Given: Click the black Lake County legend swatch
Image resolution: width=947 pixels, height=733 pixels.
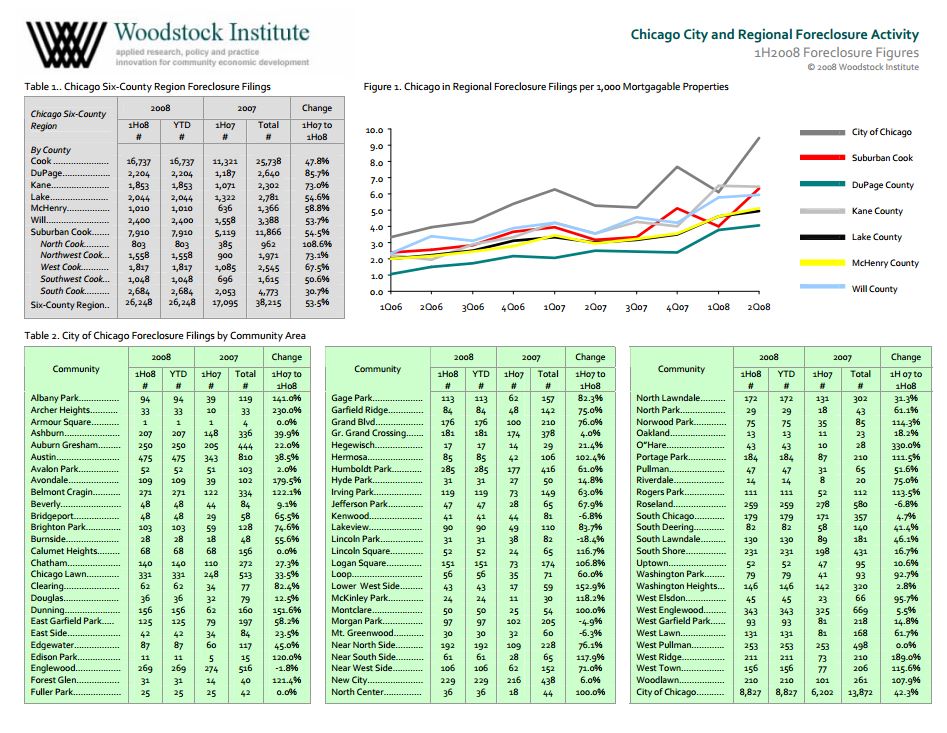Looking at the screenshot, I should pos(822,237).
